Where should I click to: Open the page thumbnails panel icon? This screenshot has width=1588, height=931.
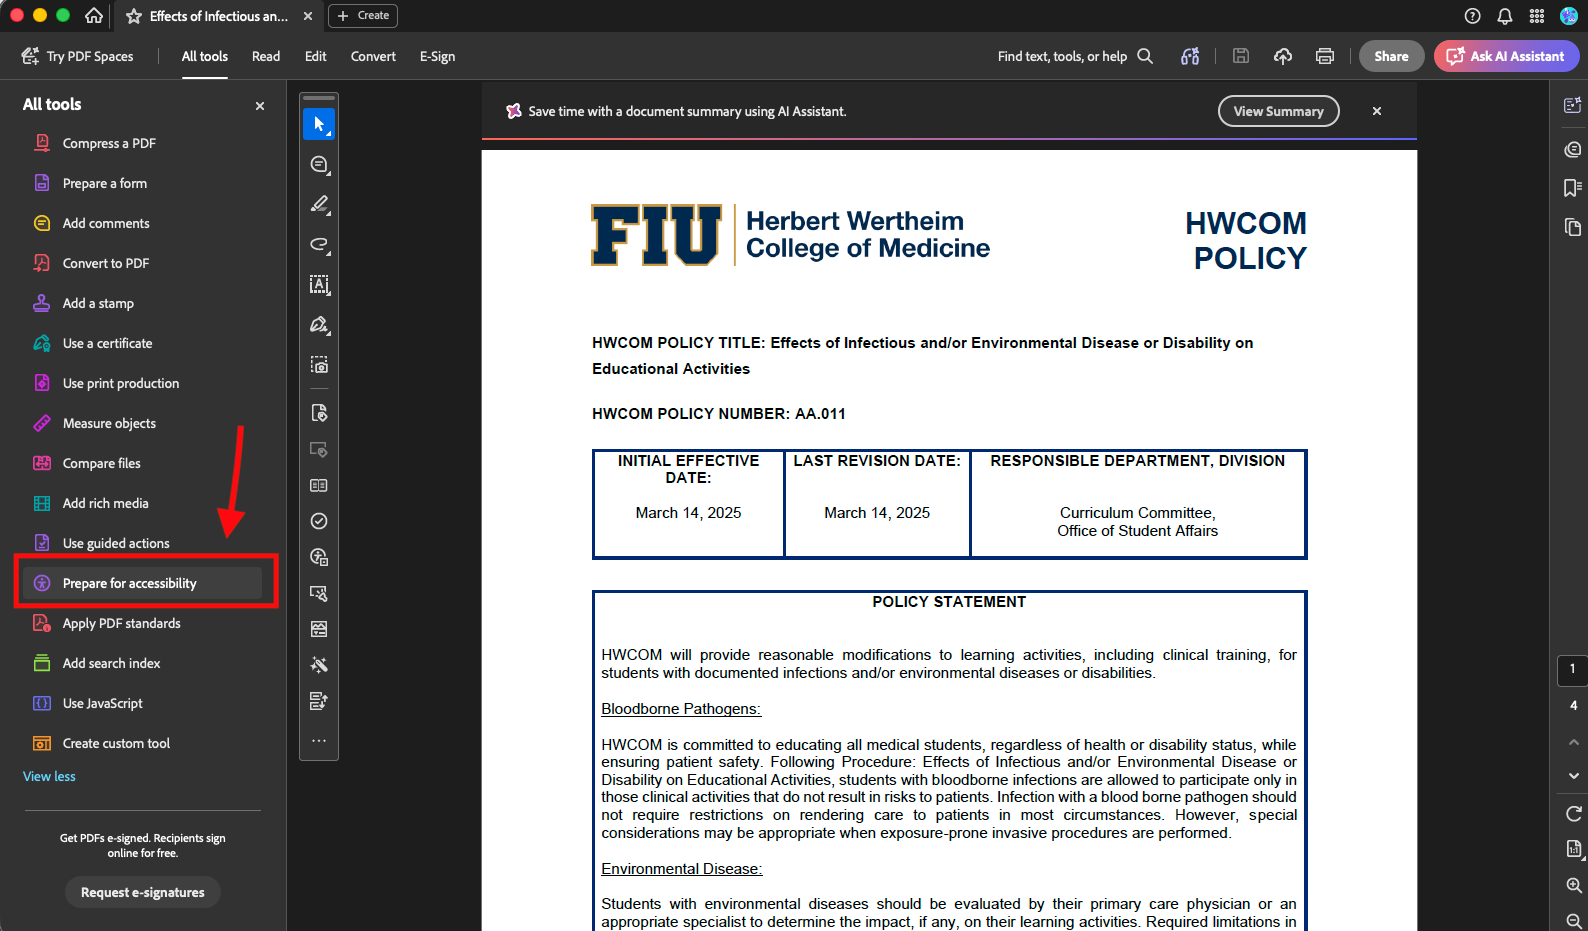1573,227
